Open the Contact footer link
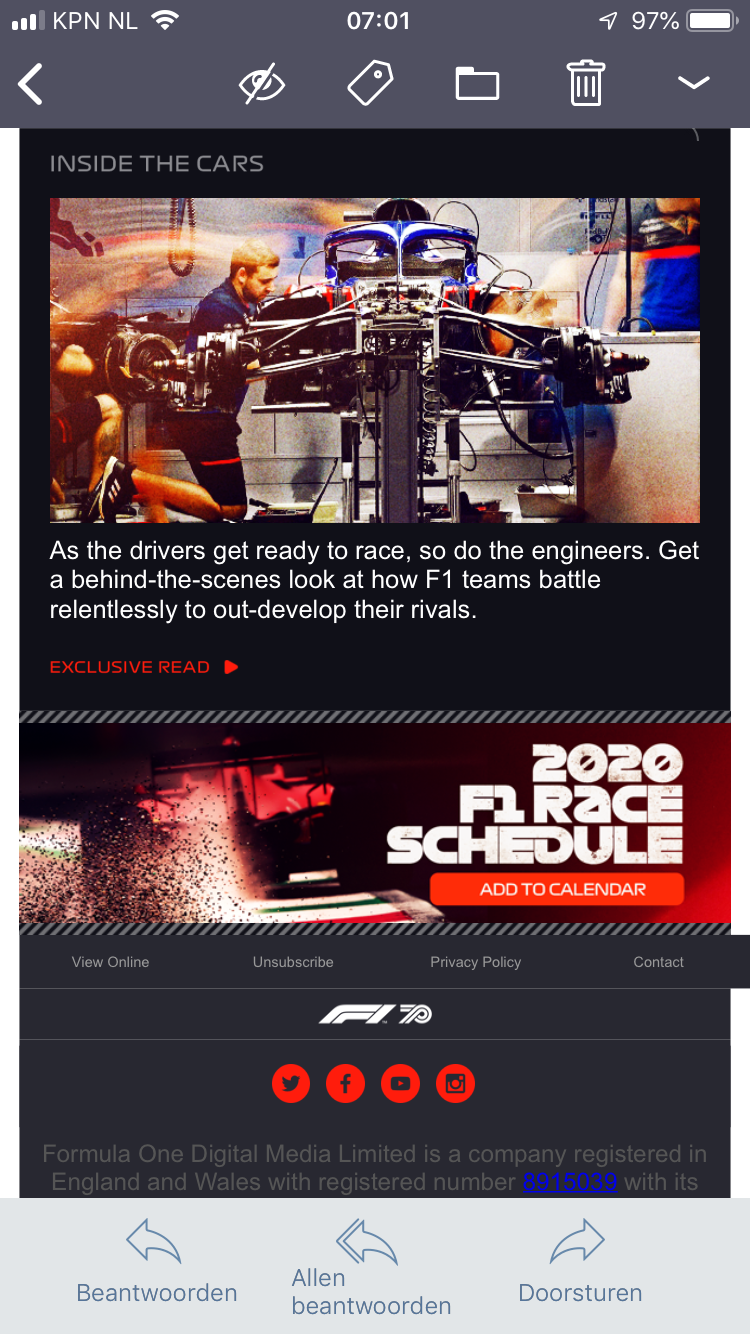This screenshot has width=750, height=1334. point(658,962)
